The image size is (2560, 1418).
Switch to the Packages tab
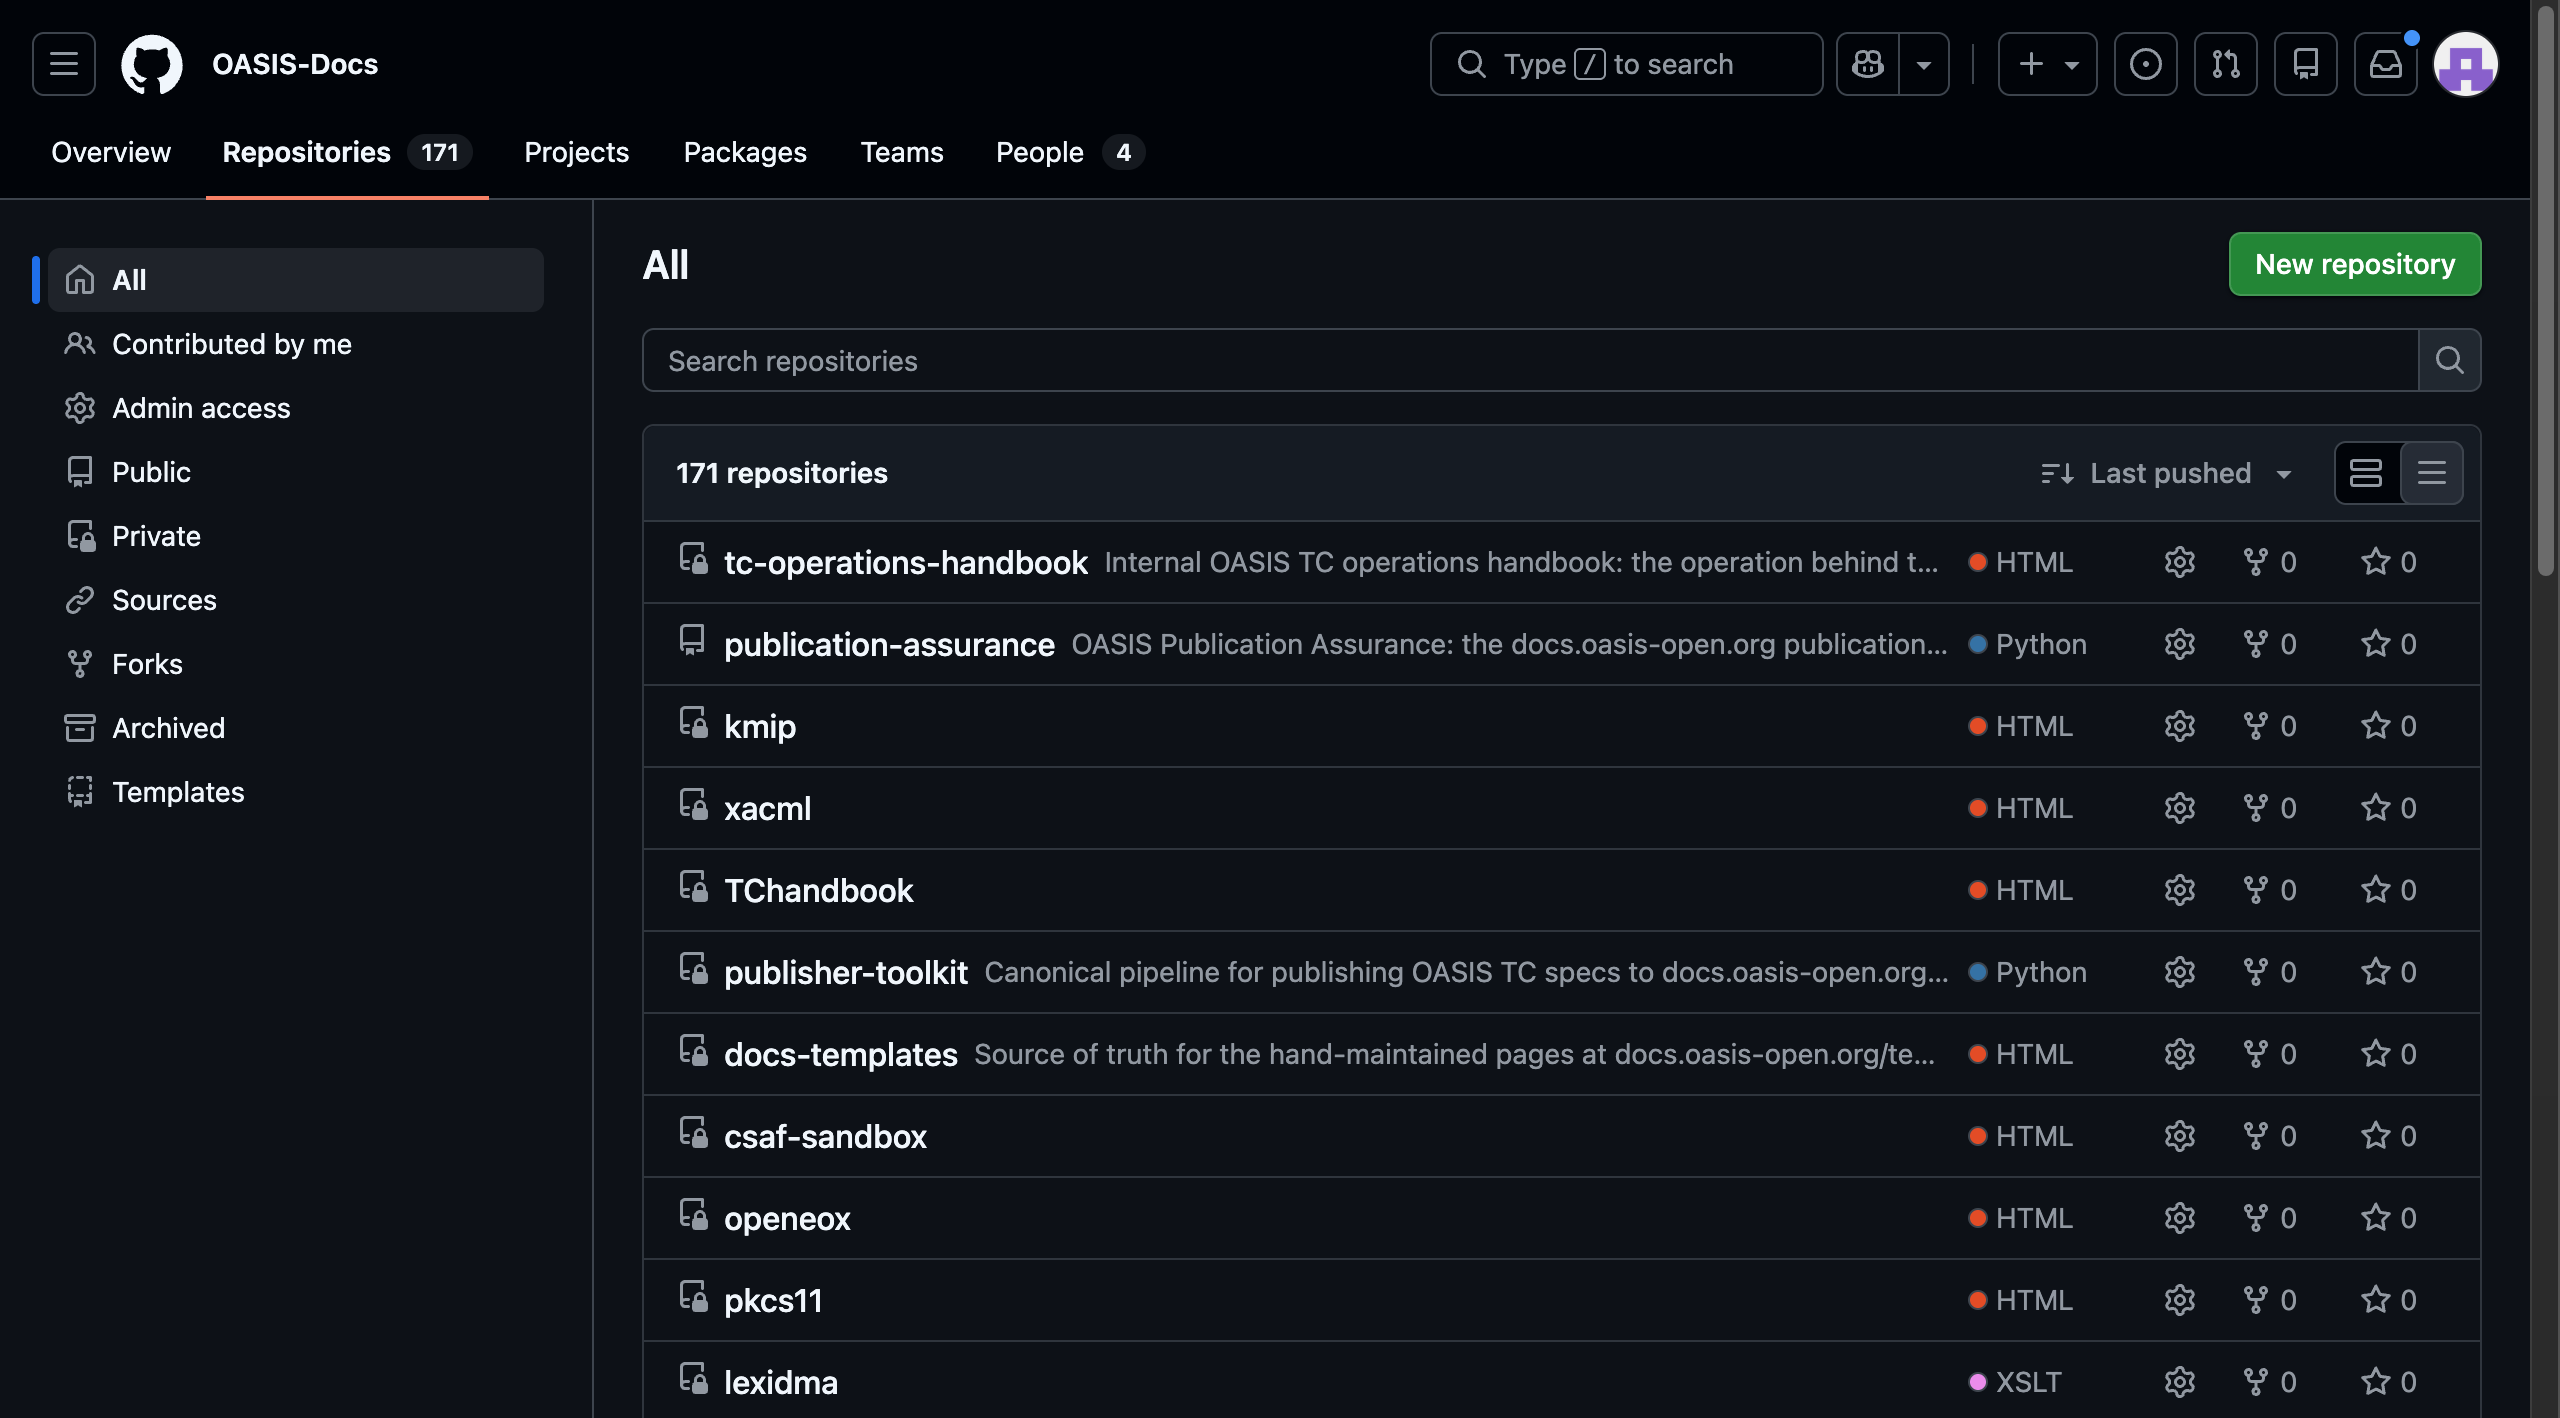pyautogui.click(x=745, y=152)
